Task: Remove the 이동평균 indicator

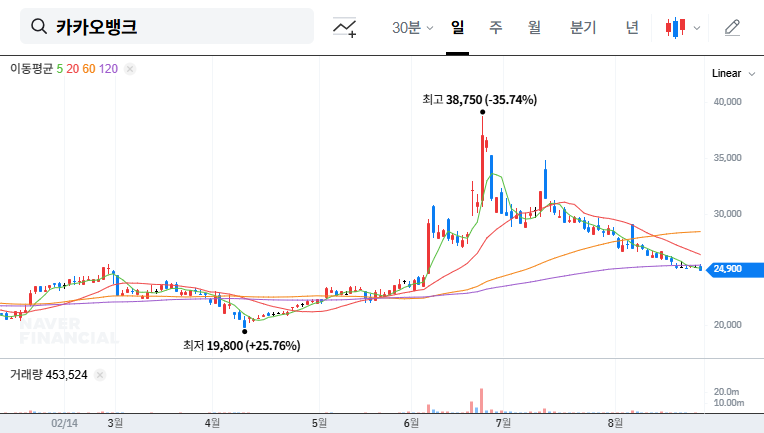Action: (130, 69)
